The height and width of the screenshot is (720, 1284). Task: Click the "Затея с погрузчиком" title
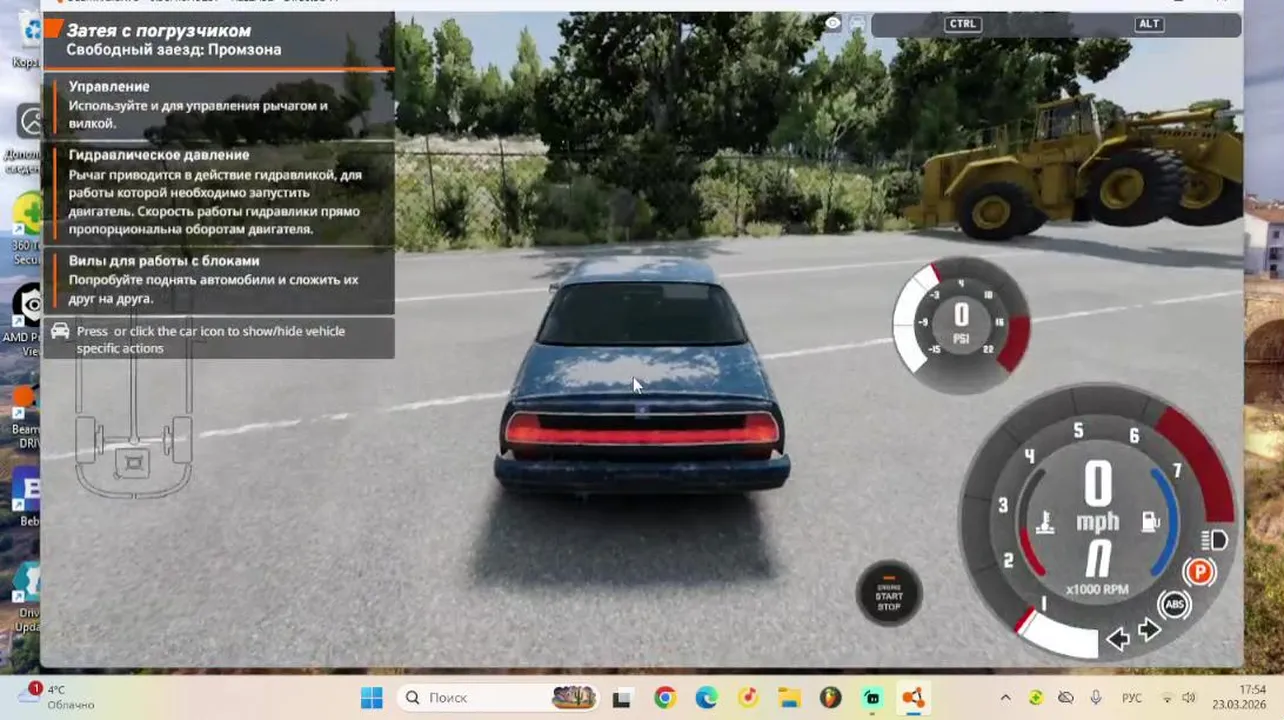tap(159, 30)
